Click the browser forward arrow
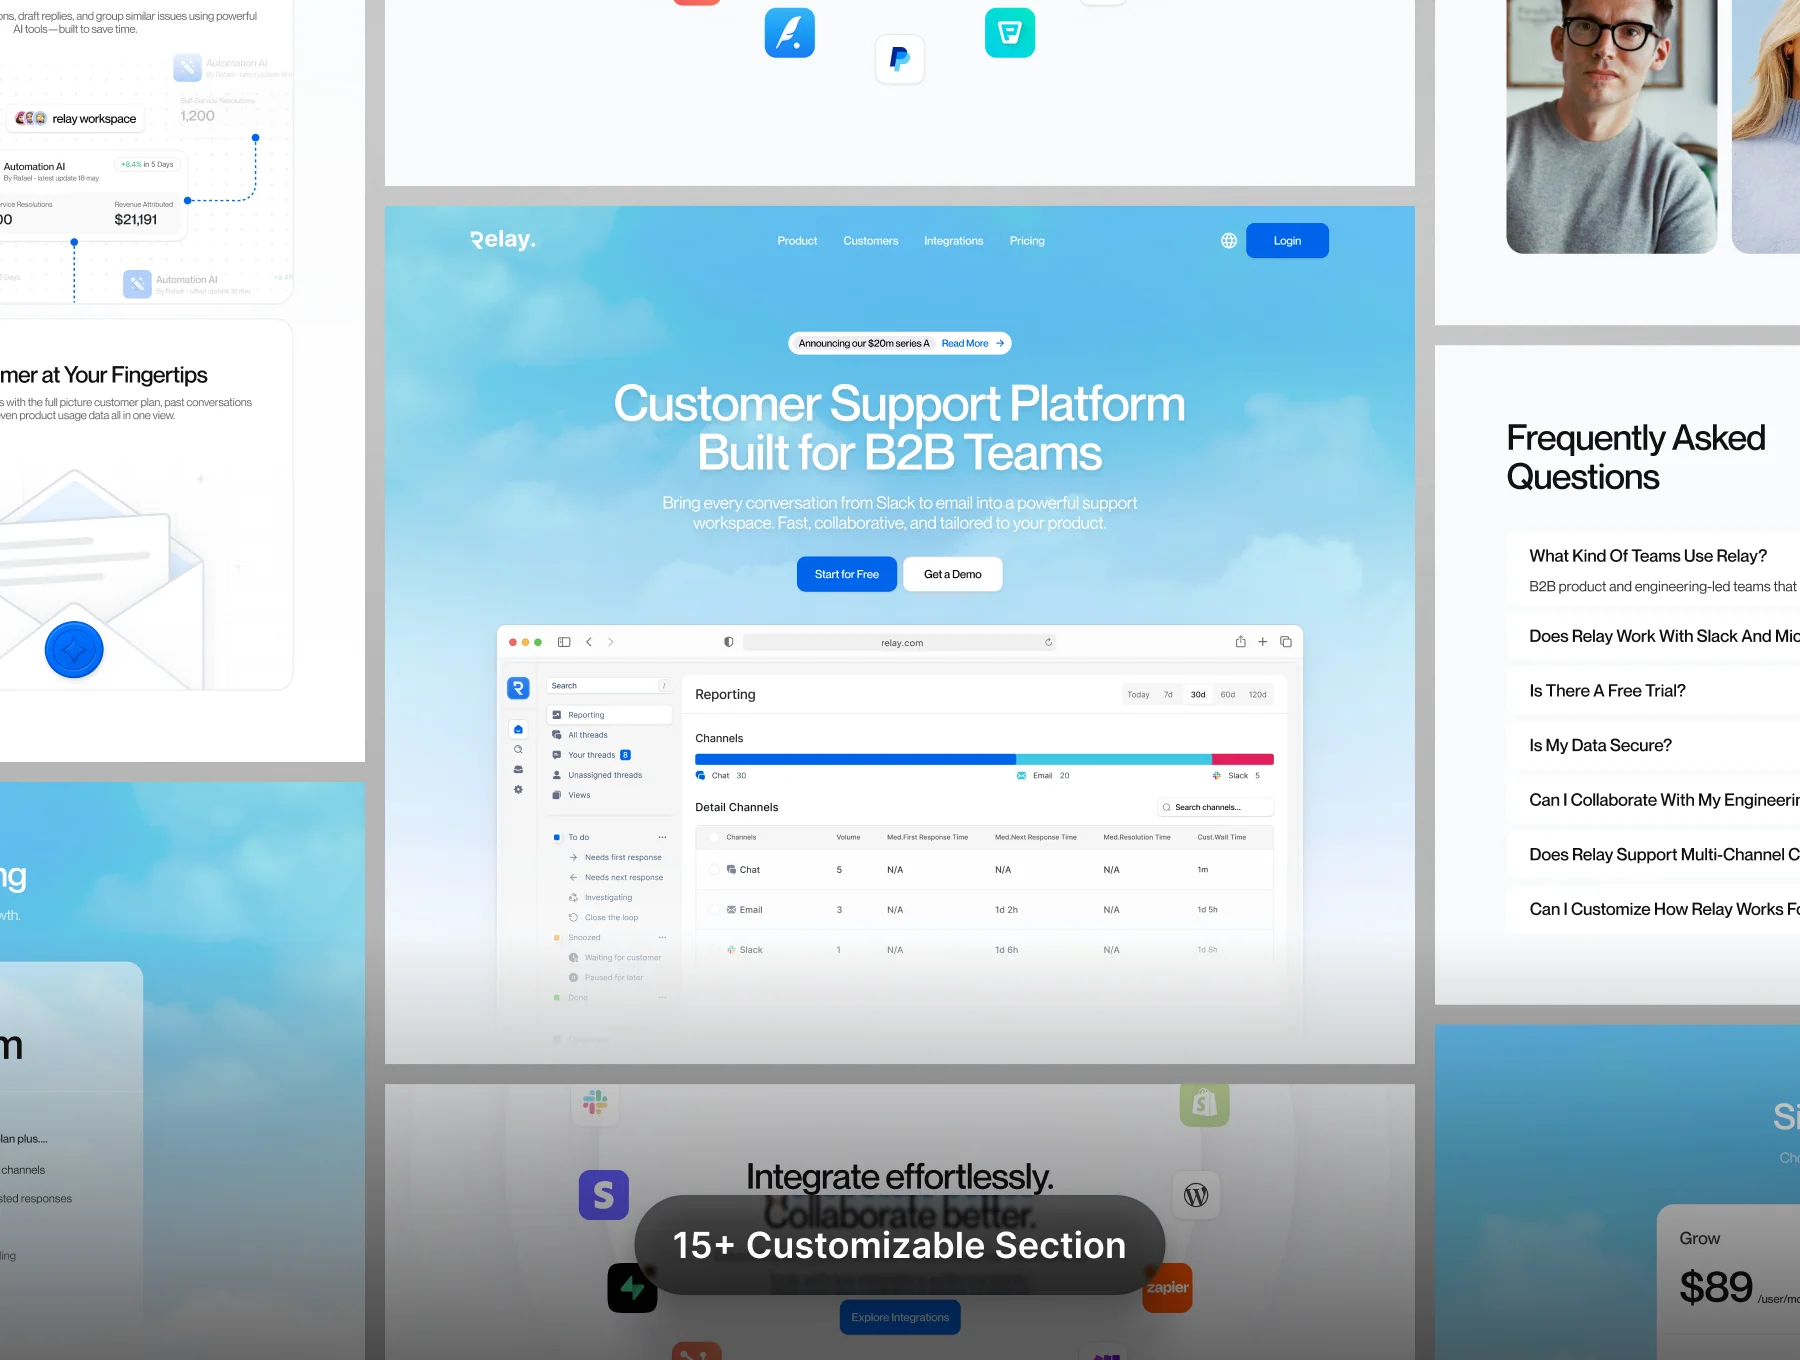 (611, 642)
